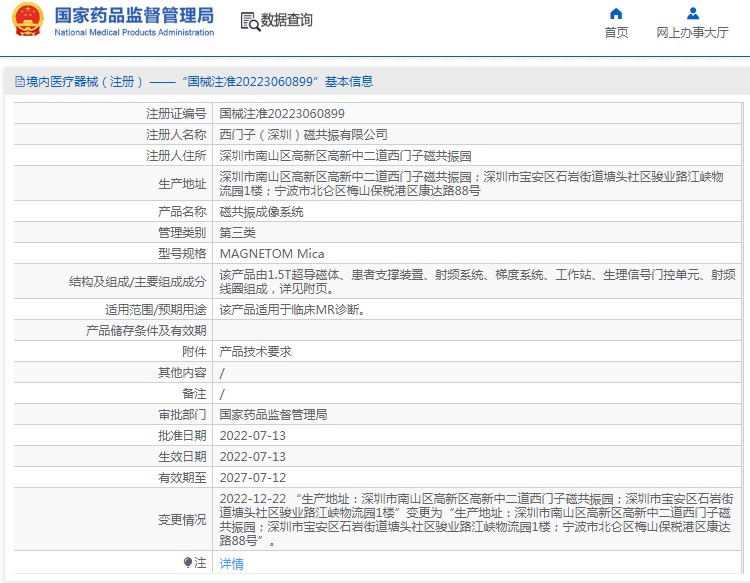Screen dimensions: 750x583
Task: Click product name value 磁共振成像系统
Action: tap(261, 212)
